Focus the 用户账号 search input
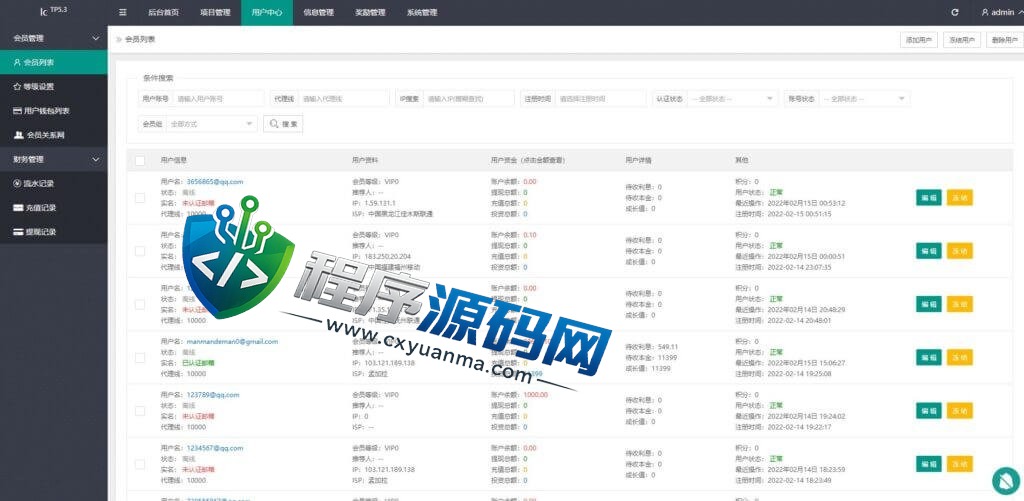1024x501 pixels. [218, 99]
